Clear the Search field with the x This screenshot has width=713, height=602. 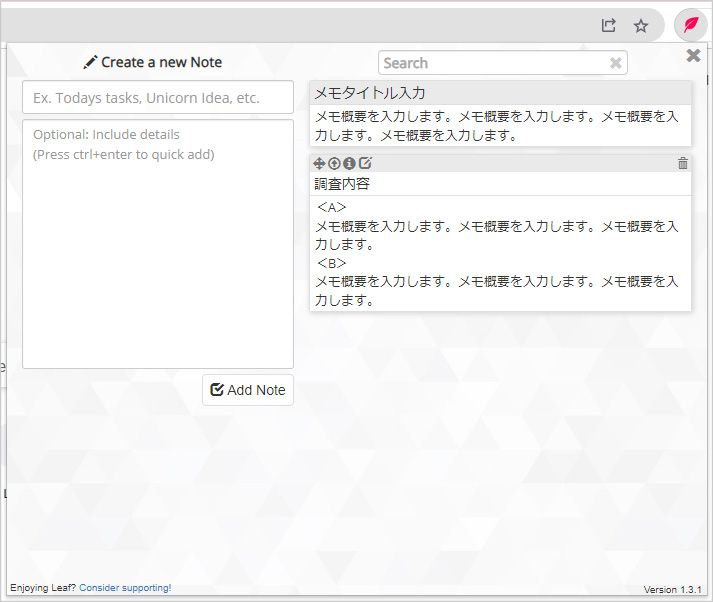pyautogui.click(x=616, y=63)
